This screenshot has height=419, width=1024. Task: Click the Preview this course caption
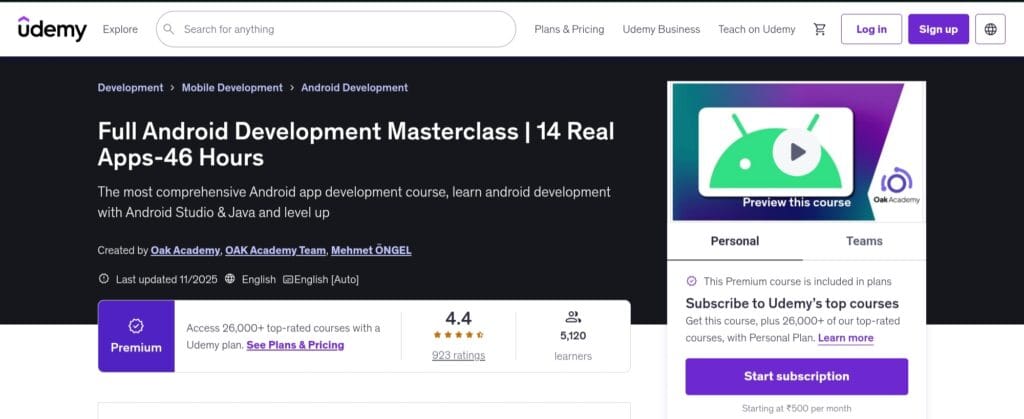796,202
